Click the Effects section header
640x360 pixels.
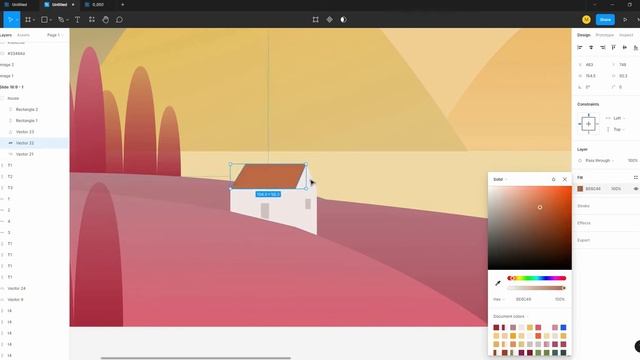click(x=584, y=223)
